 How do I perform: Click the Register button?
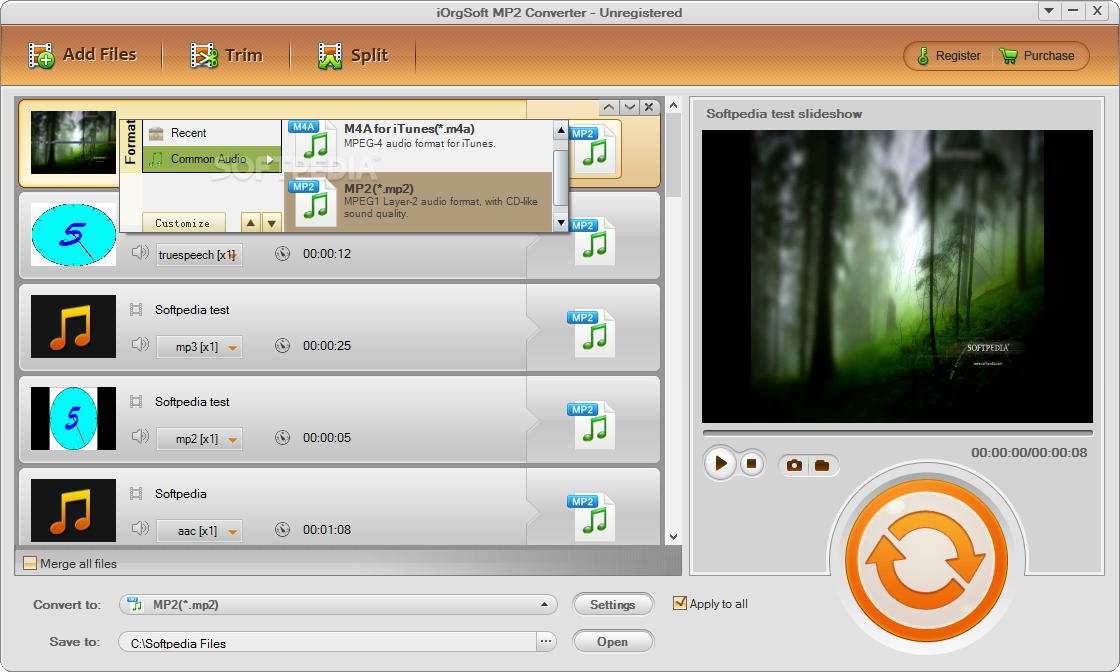pos(949,56)
